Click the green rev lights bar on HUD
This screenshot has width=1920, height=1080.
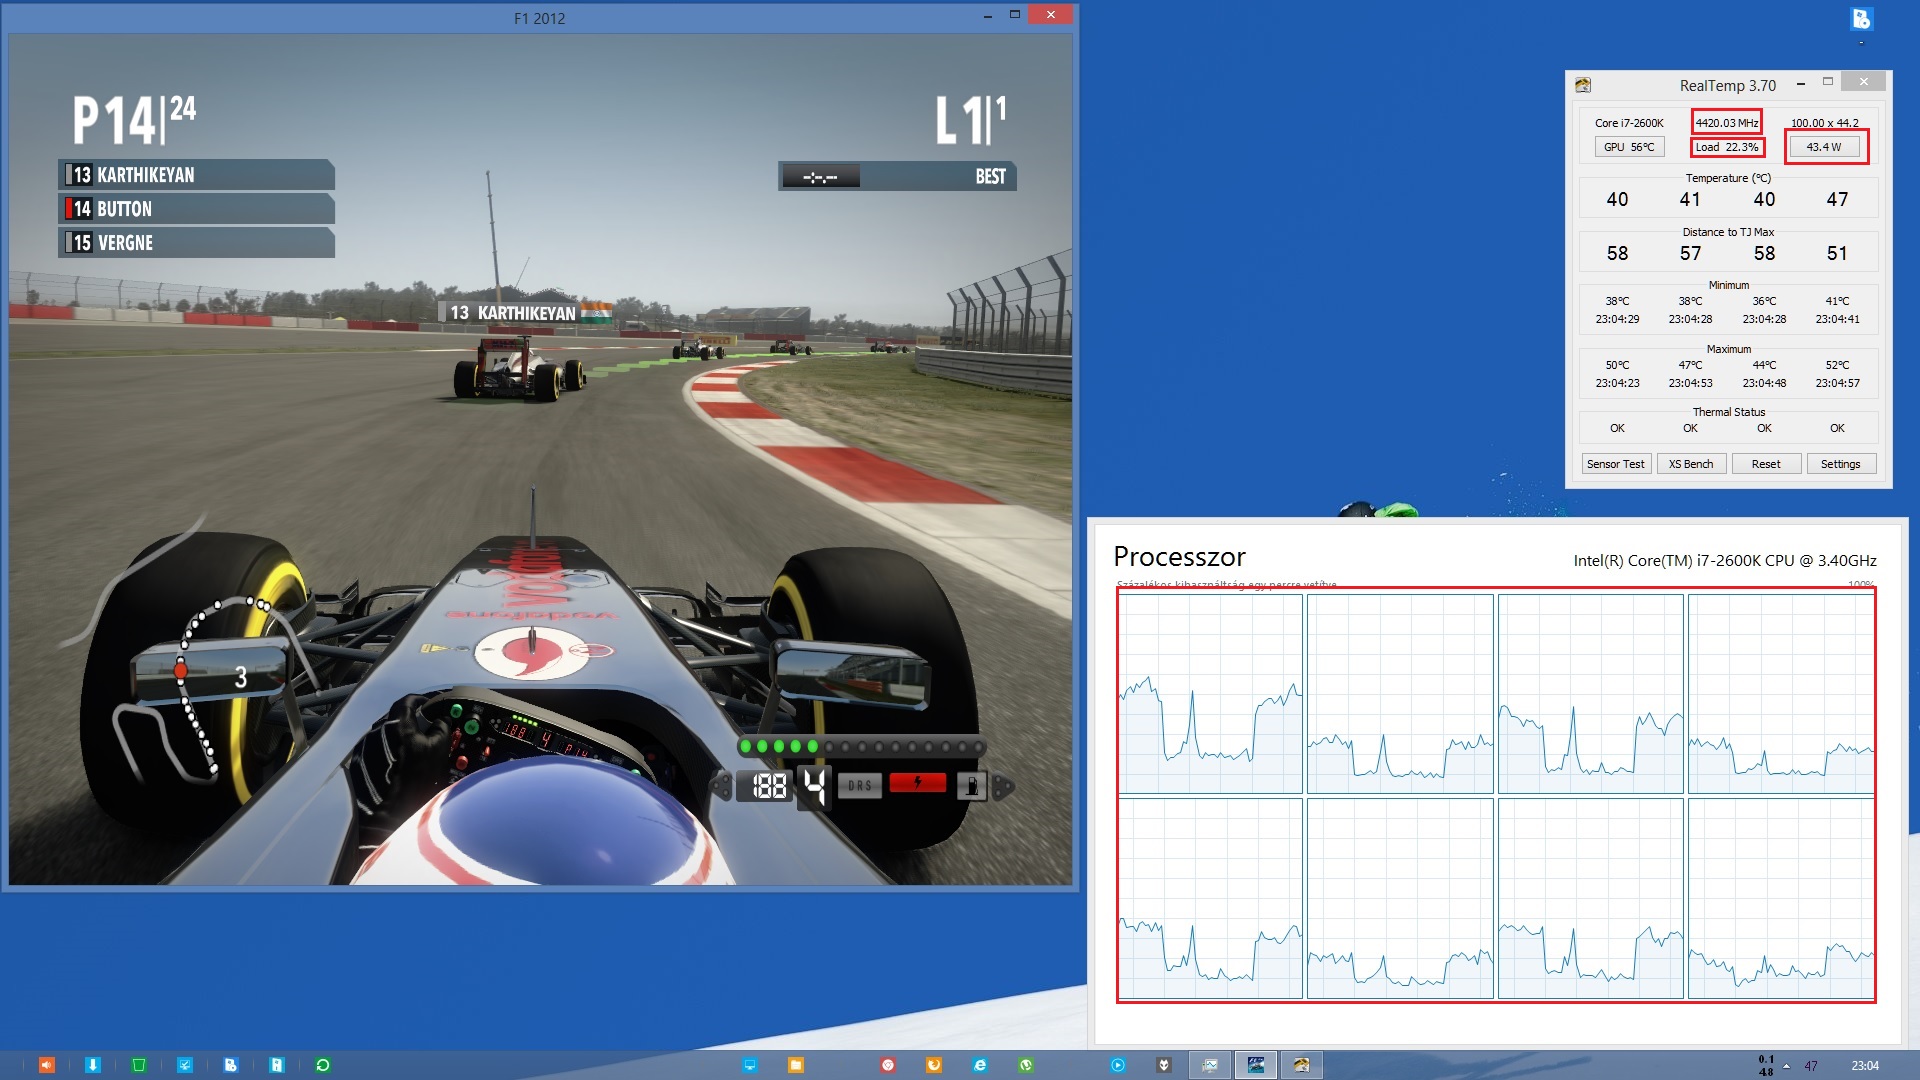click(x=862, y=747)
